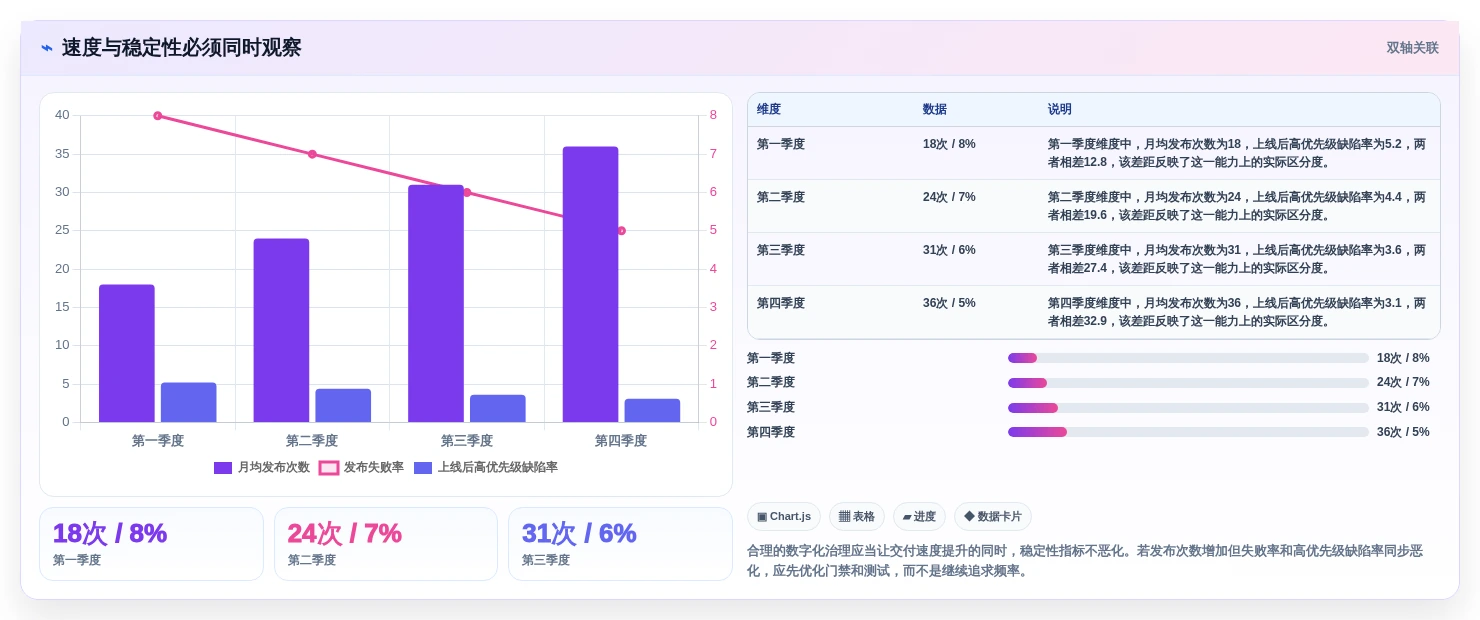Image resolution: width=1480 pixels, height=620 pixels.
Task: Click the pink 发布失败率 legend swatch
Action: [x=329, y=467]
